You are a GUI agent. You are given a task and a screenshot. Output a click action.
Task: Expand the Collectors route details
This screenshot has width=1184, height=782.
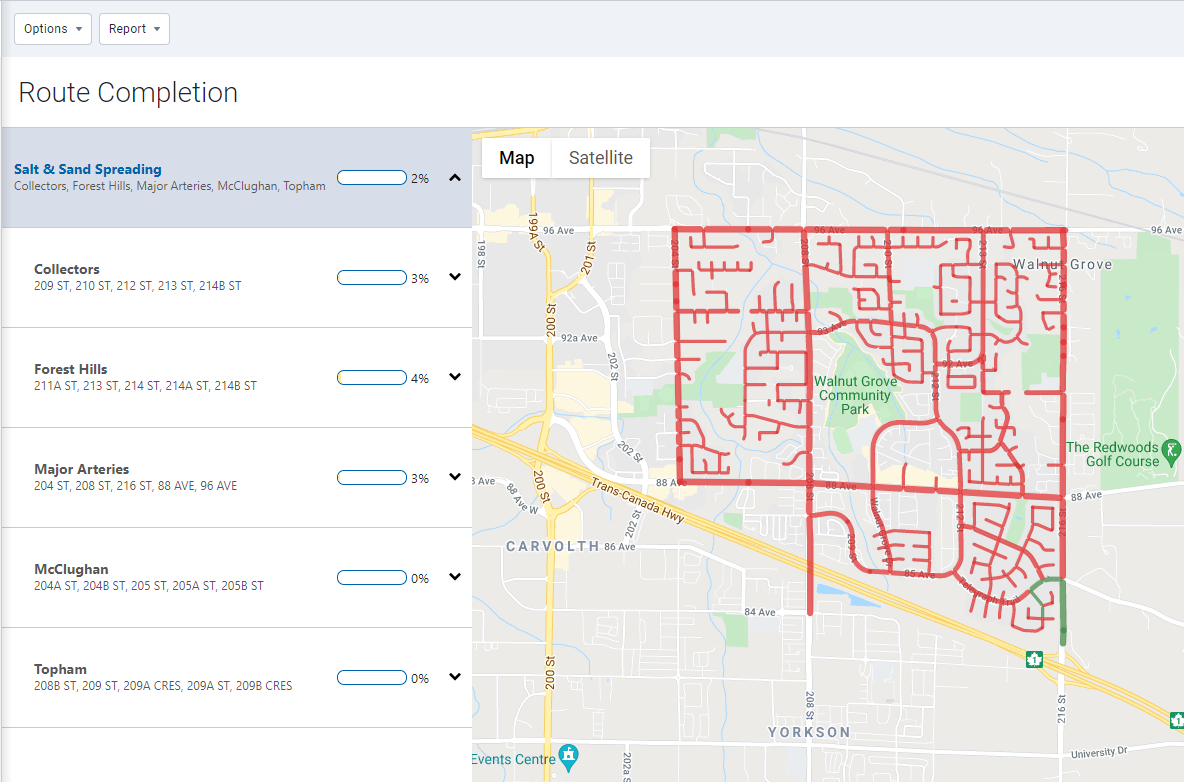click(x=455, y=277)
